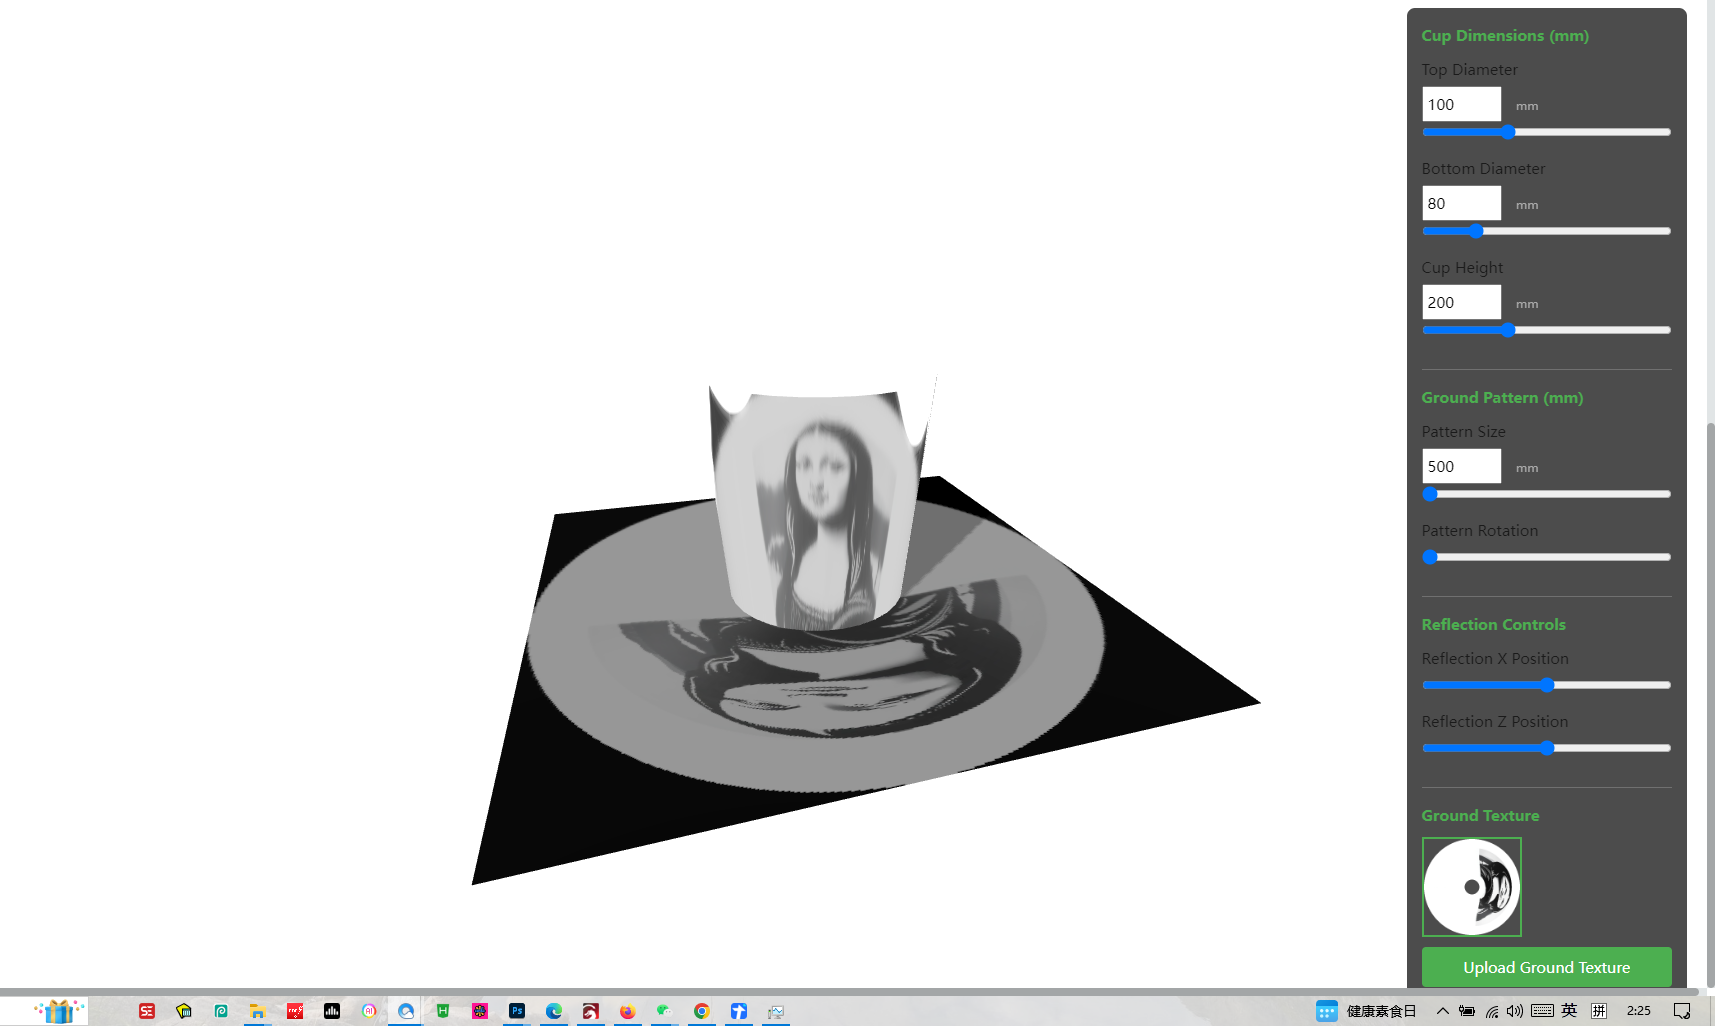Click the Pattern Rotation slider track
This screenshot has width=1715, height=1026.
point(1546,557)
